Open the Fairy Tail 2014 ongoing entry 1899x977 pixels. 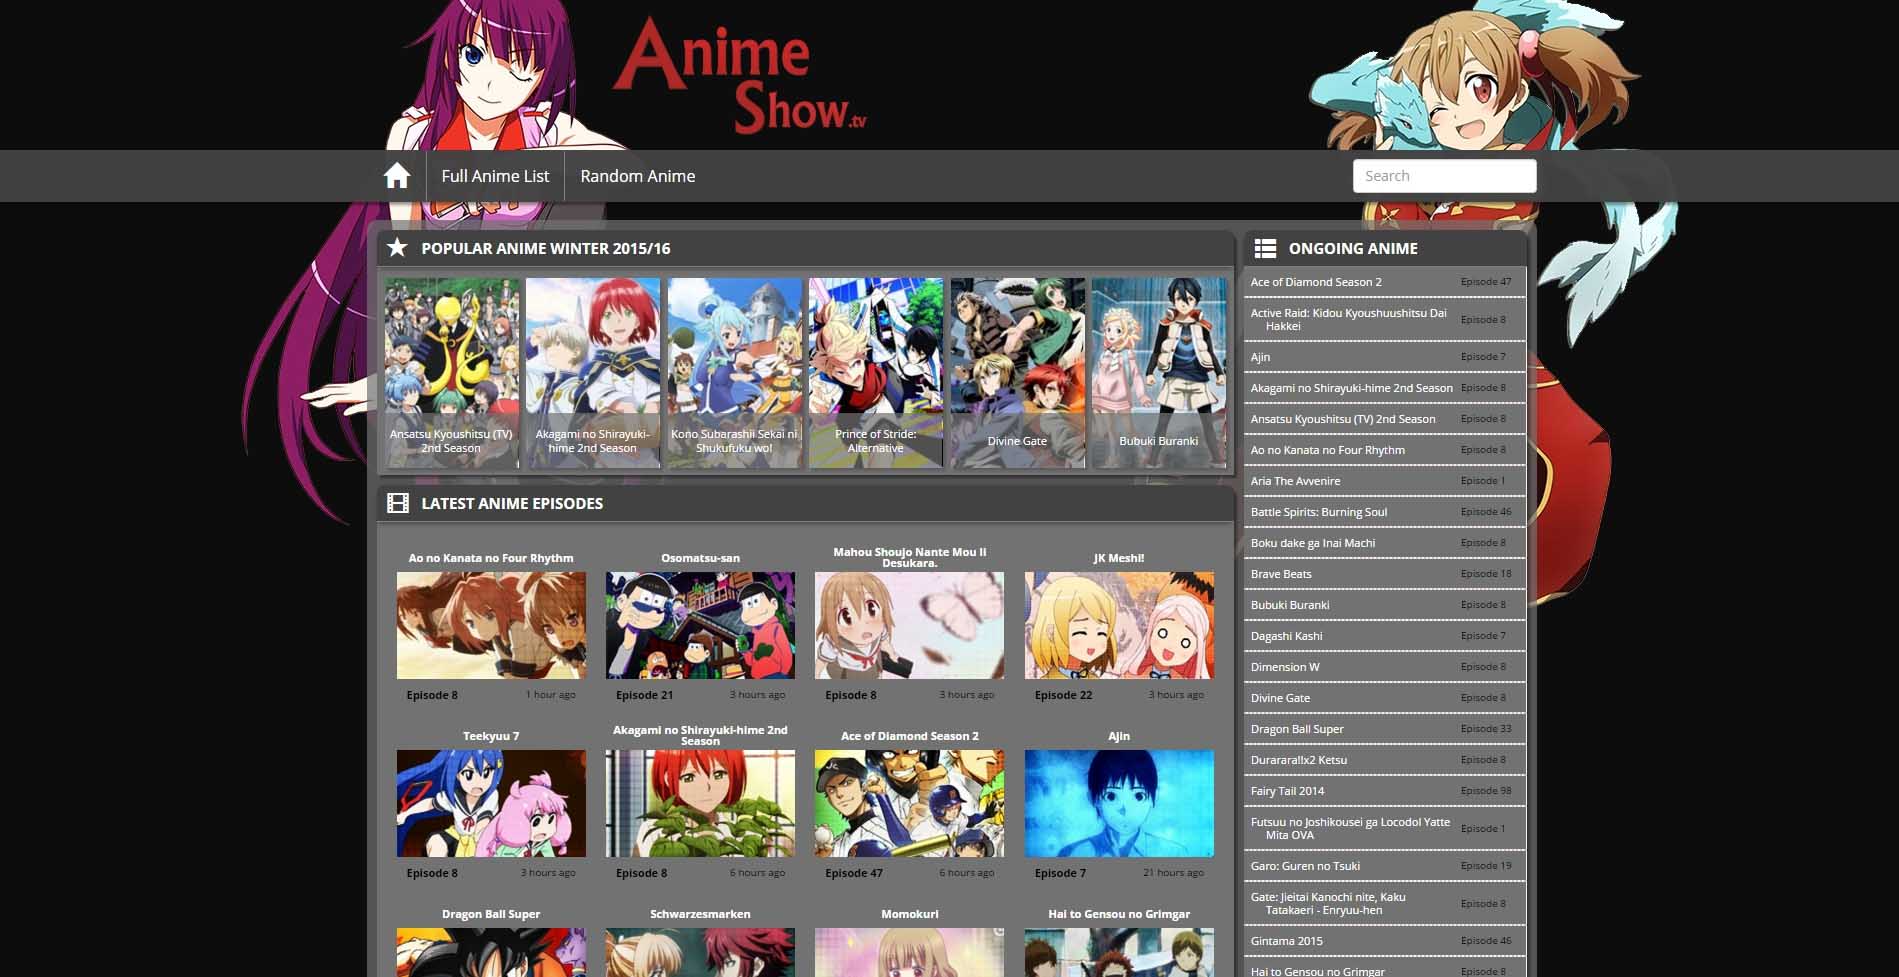(x=1384, y=790)
